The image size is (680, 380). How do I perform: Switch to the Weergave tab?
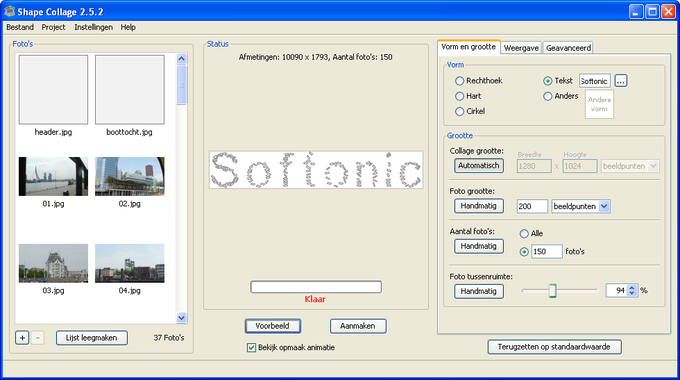click(x=521, y=48)
